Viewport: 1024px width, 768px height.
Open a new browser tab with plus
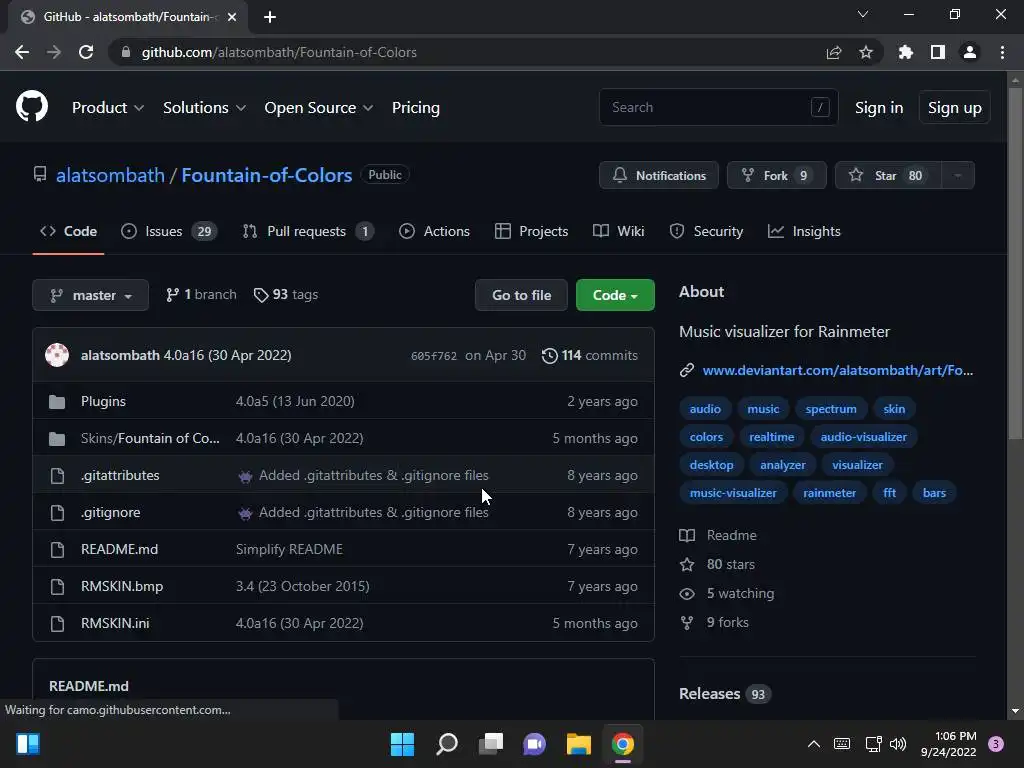[x=270, y=17]
